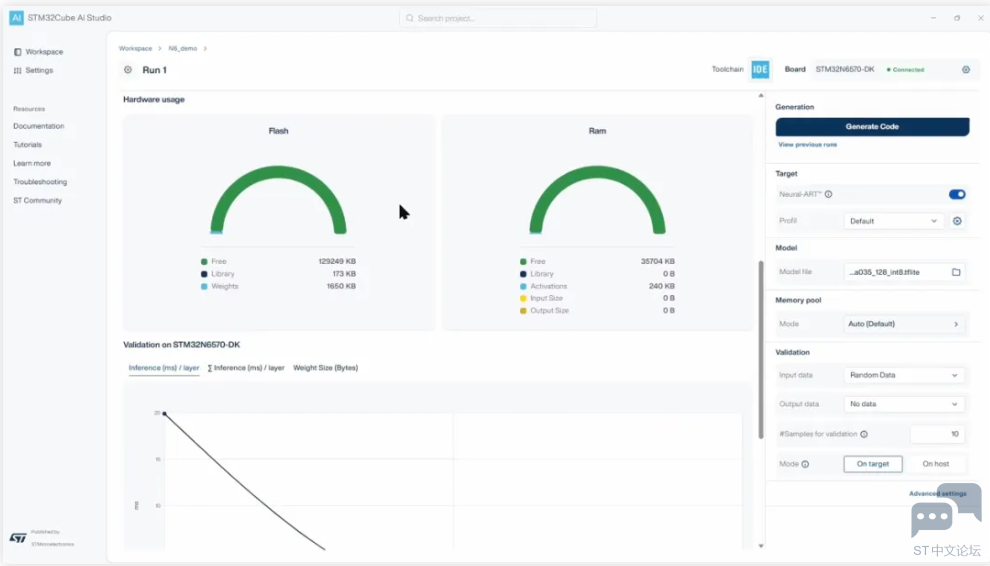Click the validation Mode info icon
990x566 pixels.
coord(805,464)
